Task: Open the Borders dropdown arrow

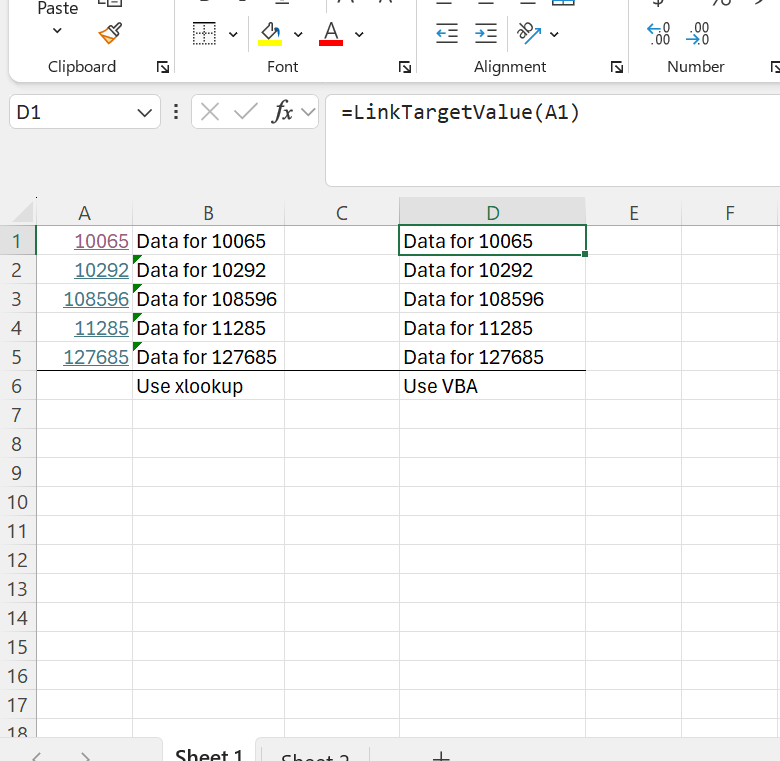Action: [233, 34]
